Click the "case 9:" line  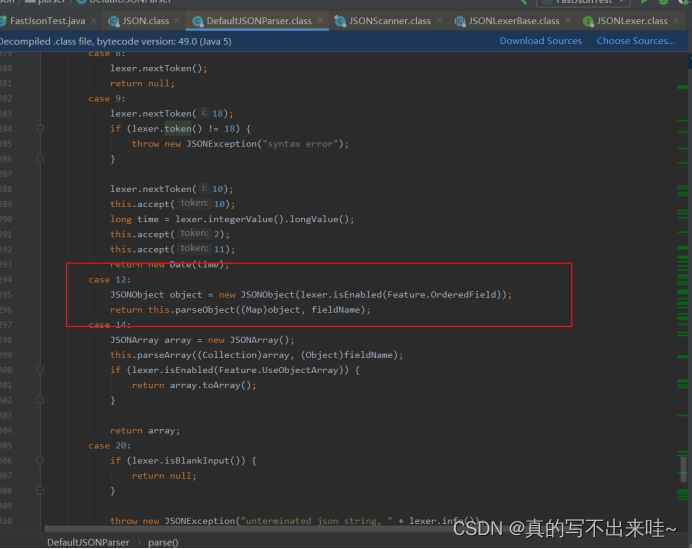(107, 98)
